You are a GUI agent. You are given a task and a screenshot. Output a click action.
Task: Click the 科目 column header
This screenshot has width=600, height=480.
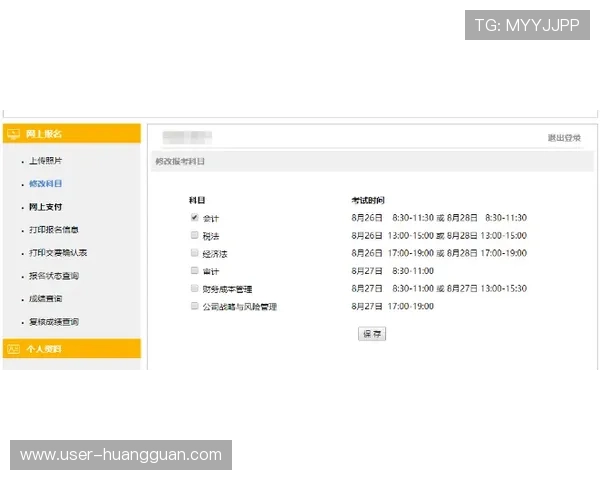[x=197, y=200]
